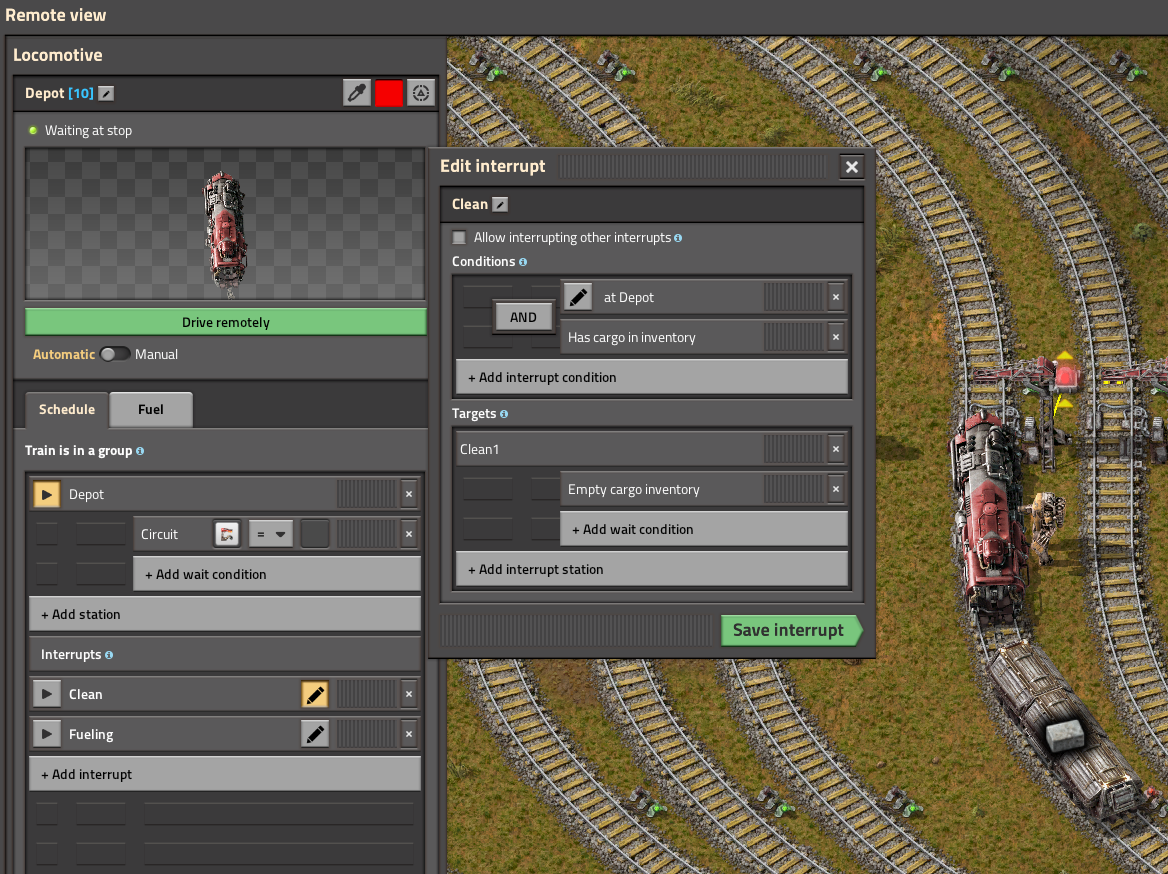The image size is (1168, 874).
Task: Rename the Depot [10] train stop
Action: click(107, 93)
